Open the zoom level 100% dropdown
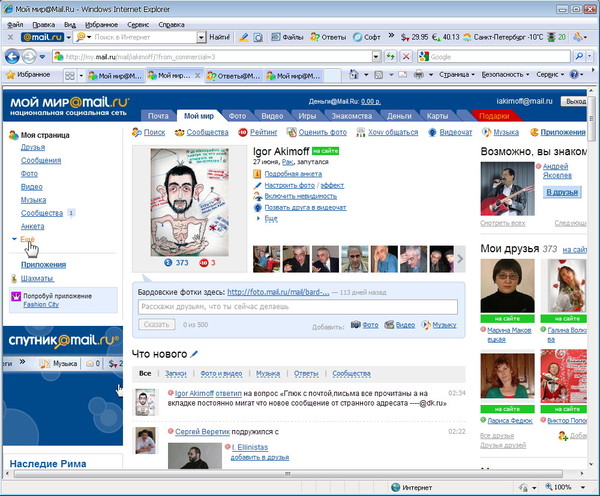Image resolution: width=600 pixels, height=496 pixels. (583, 487)
